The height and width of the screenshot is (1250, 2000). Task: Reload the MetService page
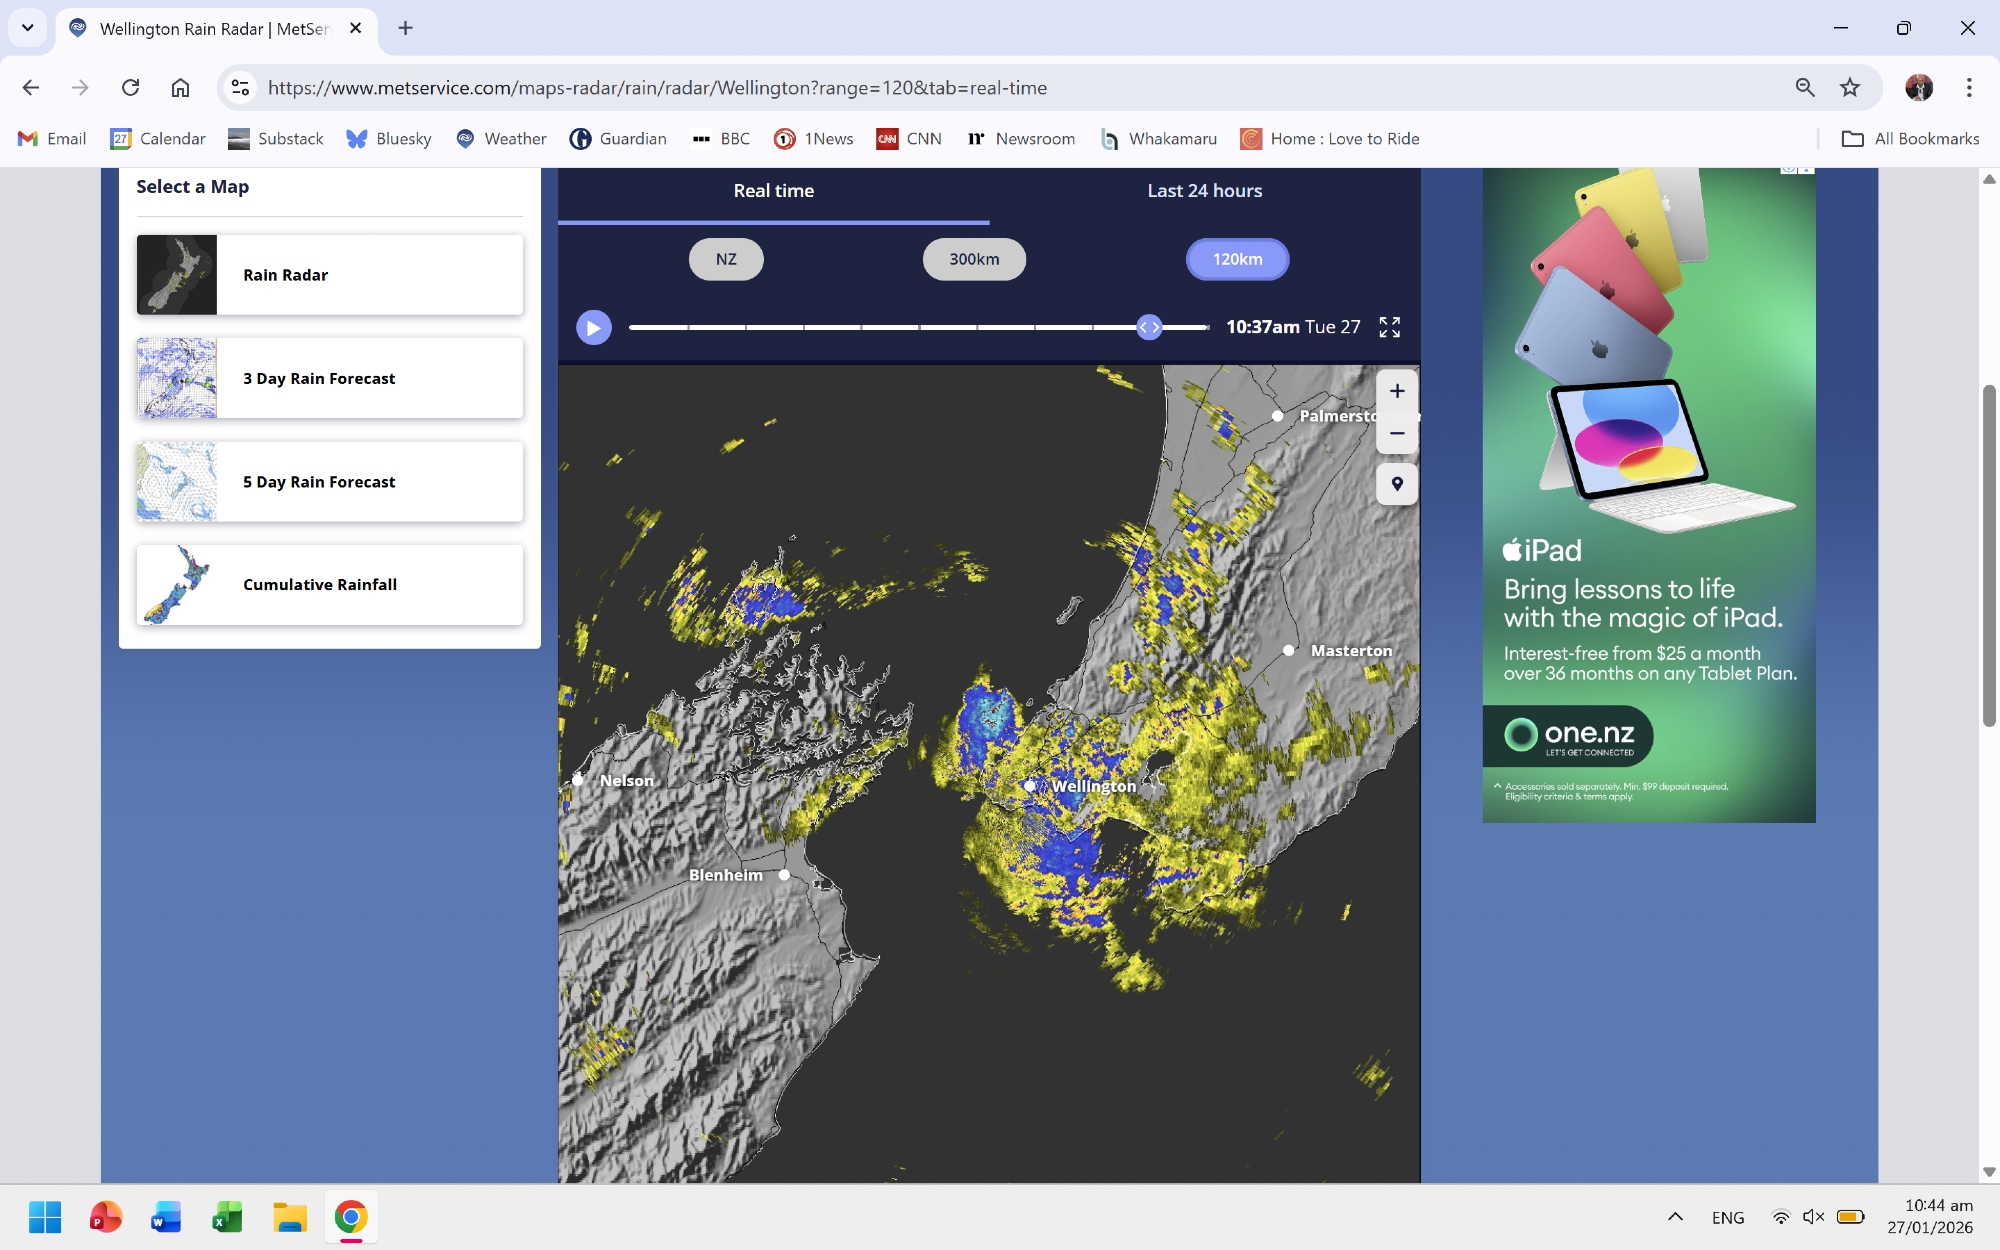click(x=130, y=88)
